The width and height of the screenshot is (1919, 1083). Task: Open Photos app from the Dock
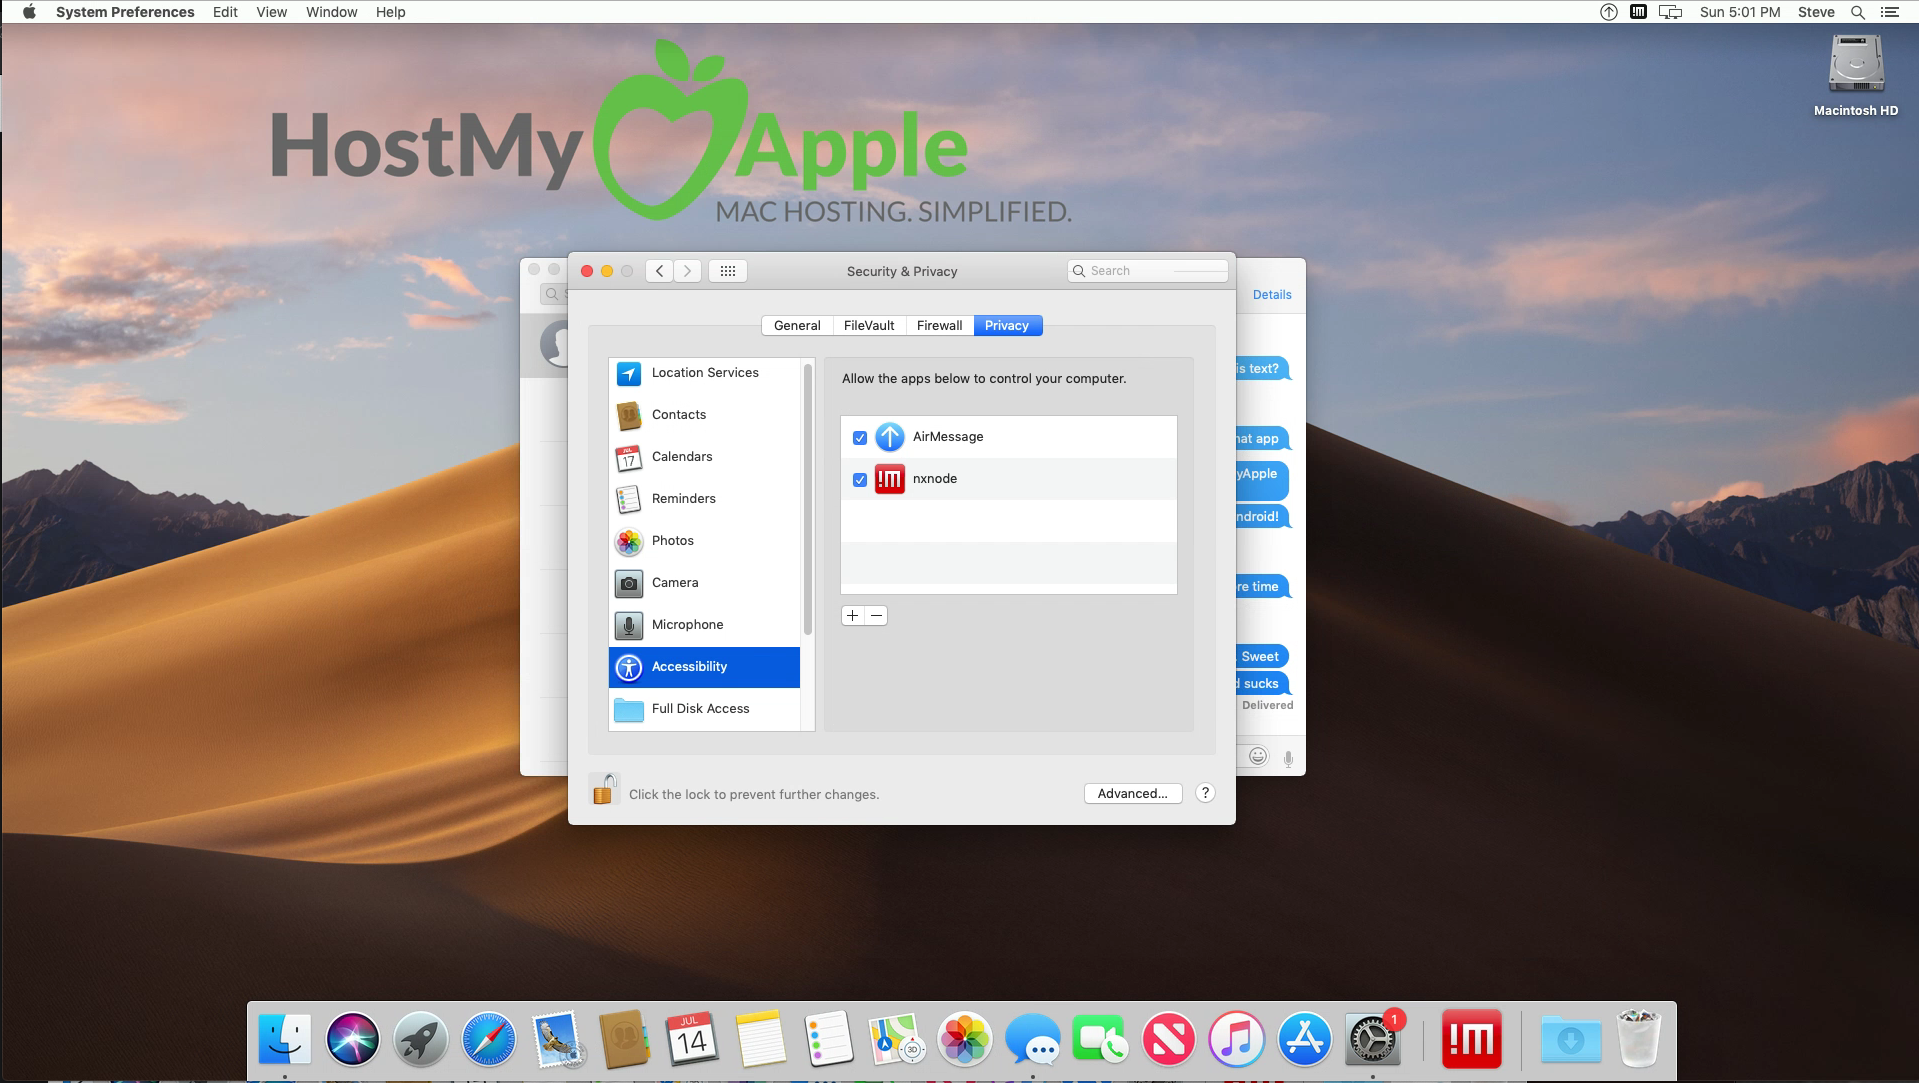965,1040
